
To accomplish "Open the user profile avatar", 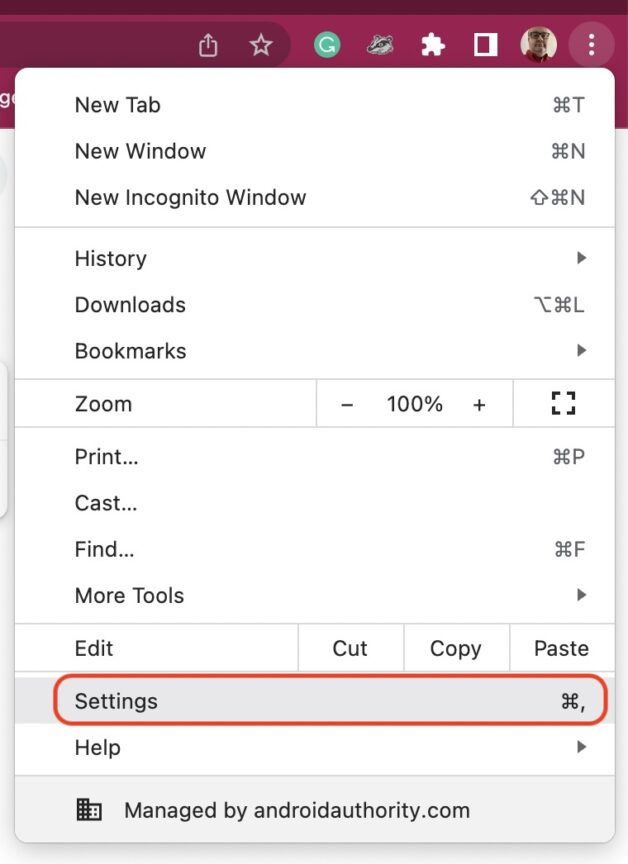I will click(x=539, y=45).
